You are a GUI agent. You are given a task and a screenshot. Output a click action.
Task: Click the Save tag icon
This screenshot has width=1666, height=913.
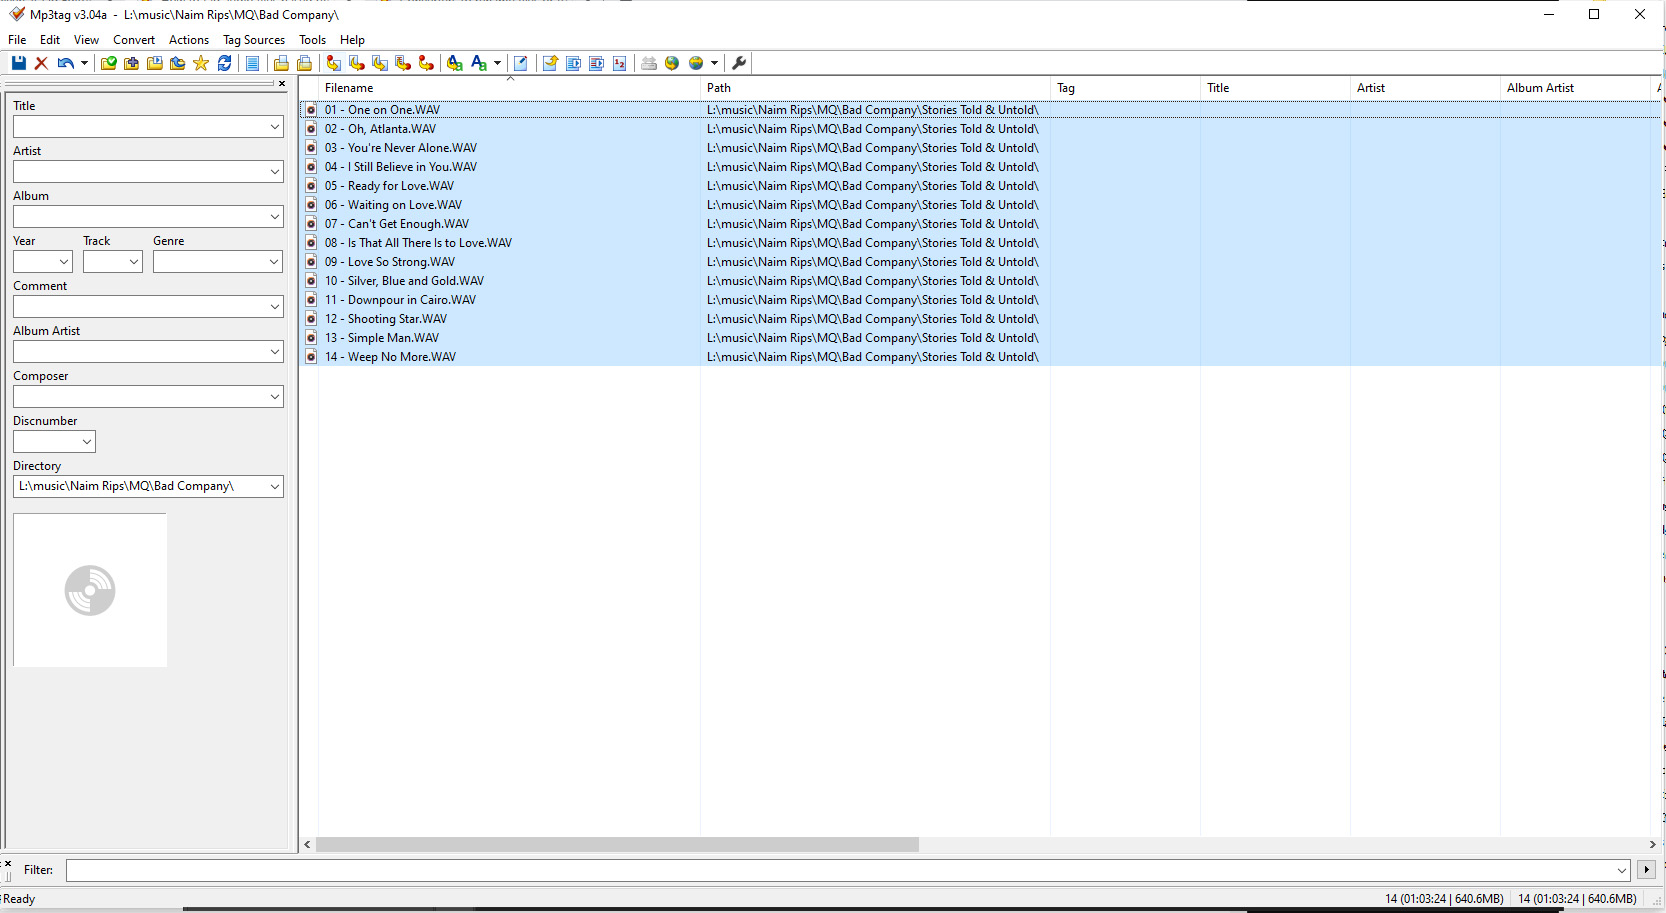[18, 63]
